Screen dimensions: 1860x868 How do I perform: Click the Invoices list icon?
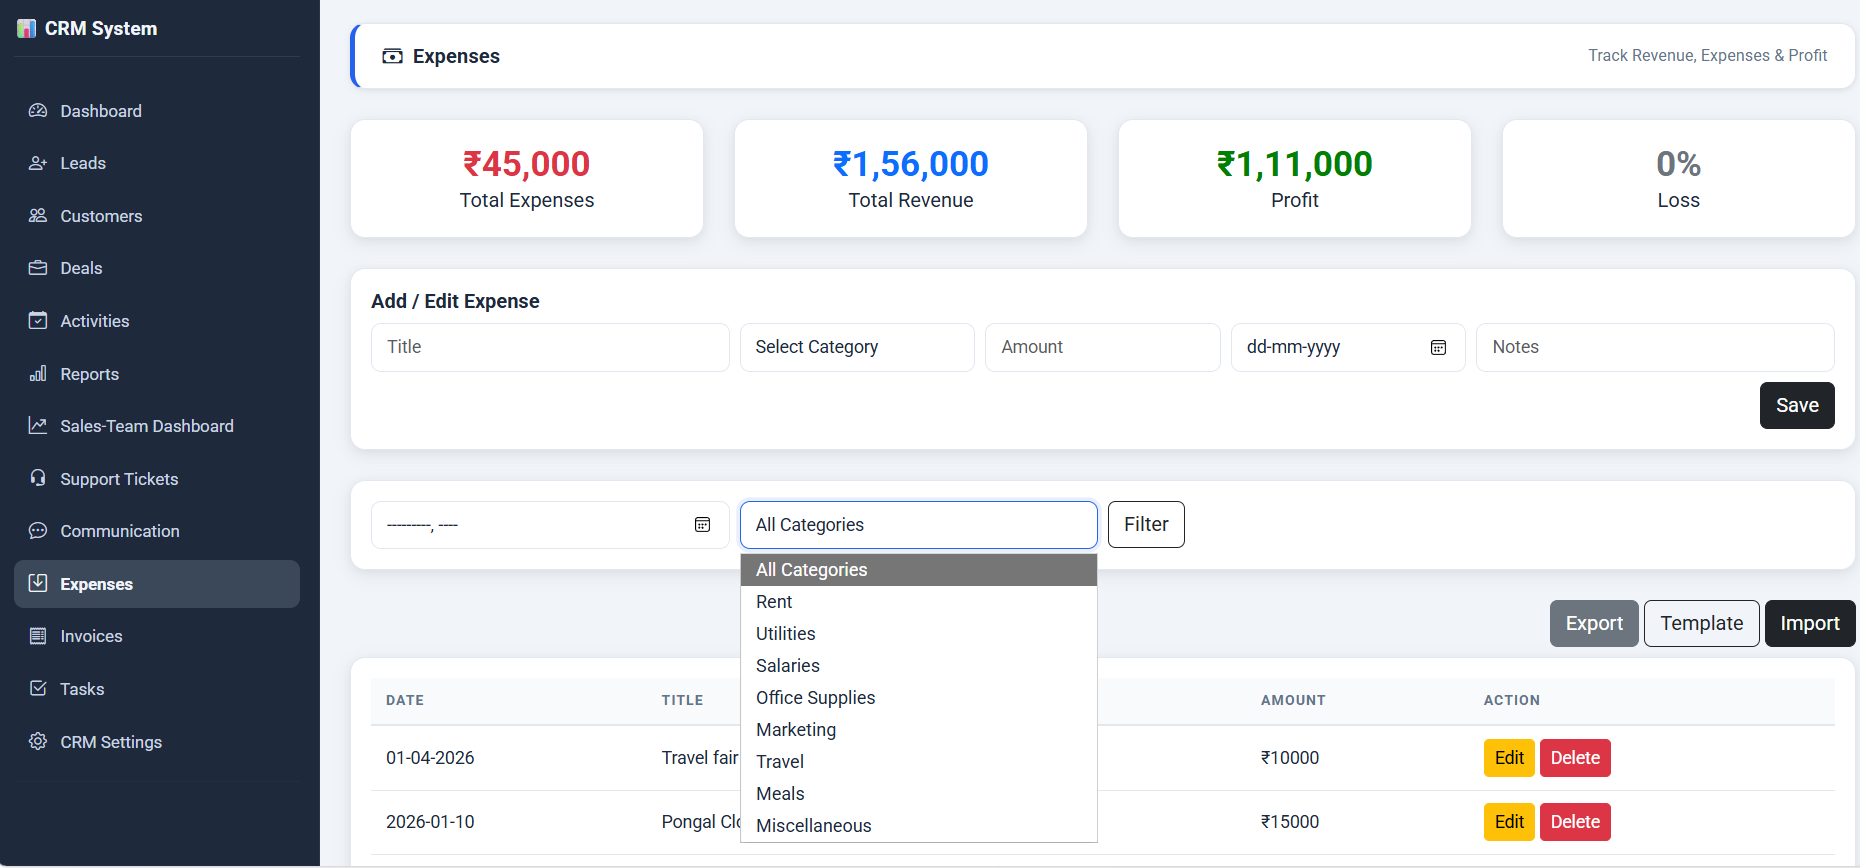click(38, 636)
